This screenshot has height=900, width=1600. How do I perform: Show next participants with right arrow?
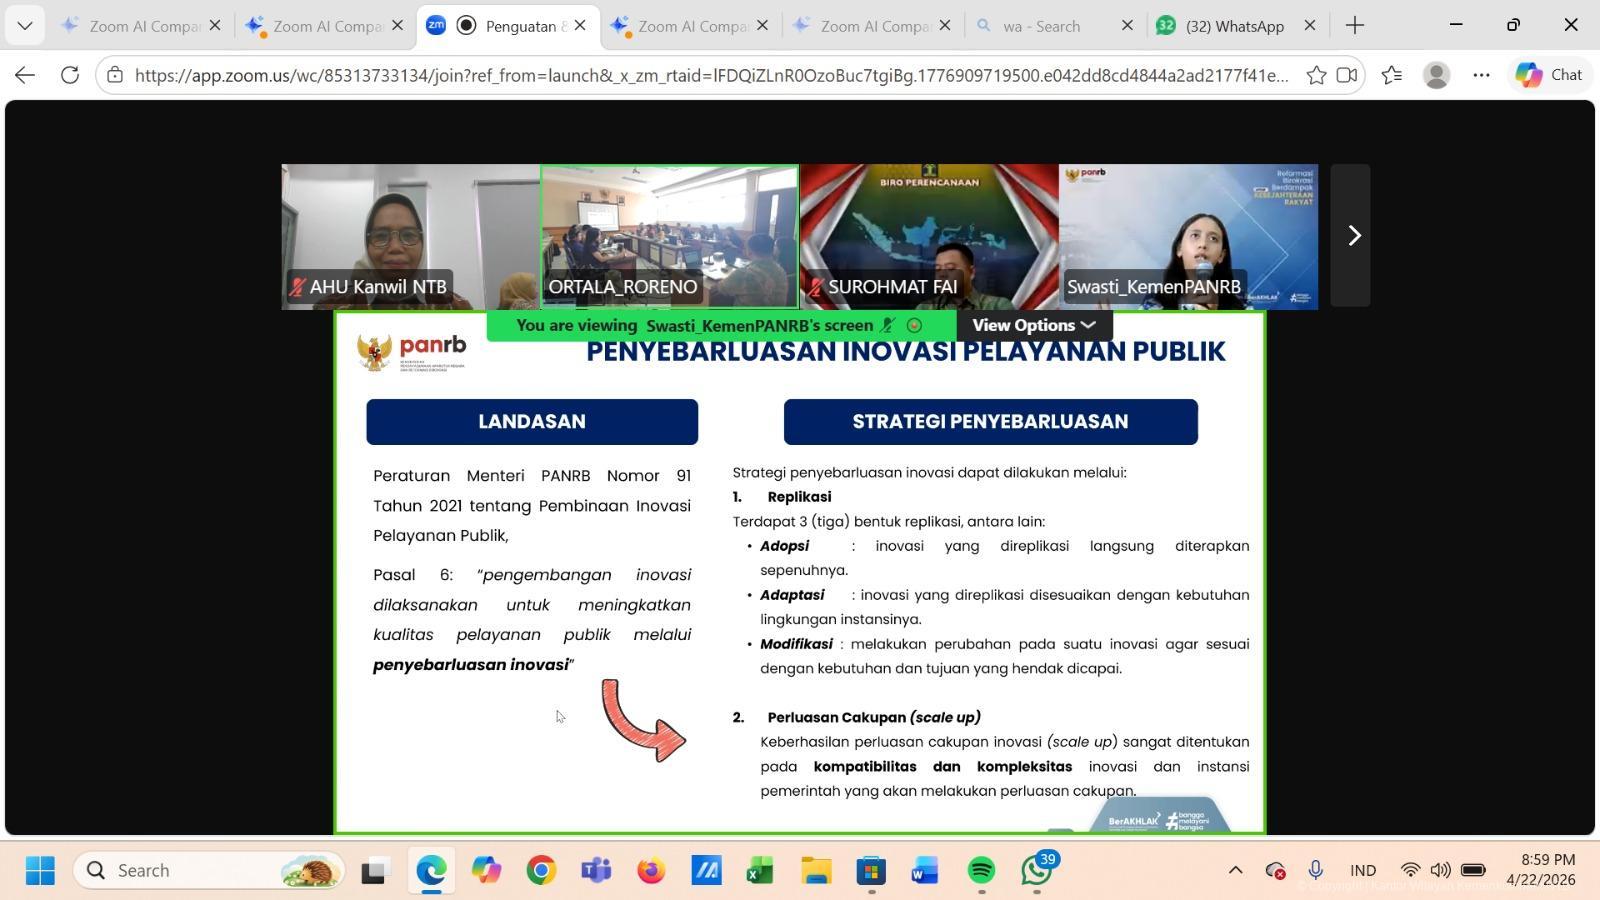(x=1353, y=236)
